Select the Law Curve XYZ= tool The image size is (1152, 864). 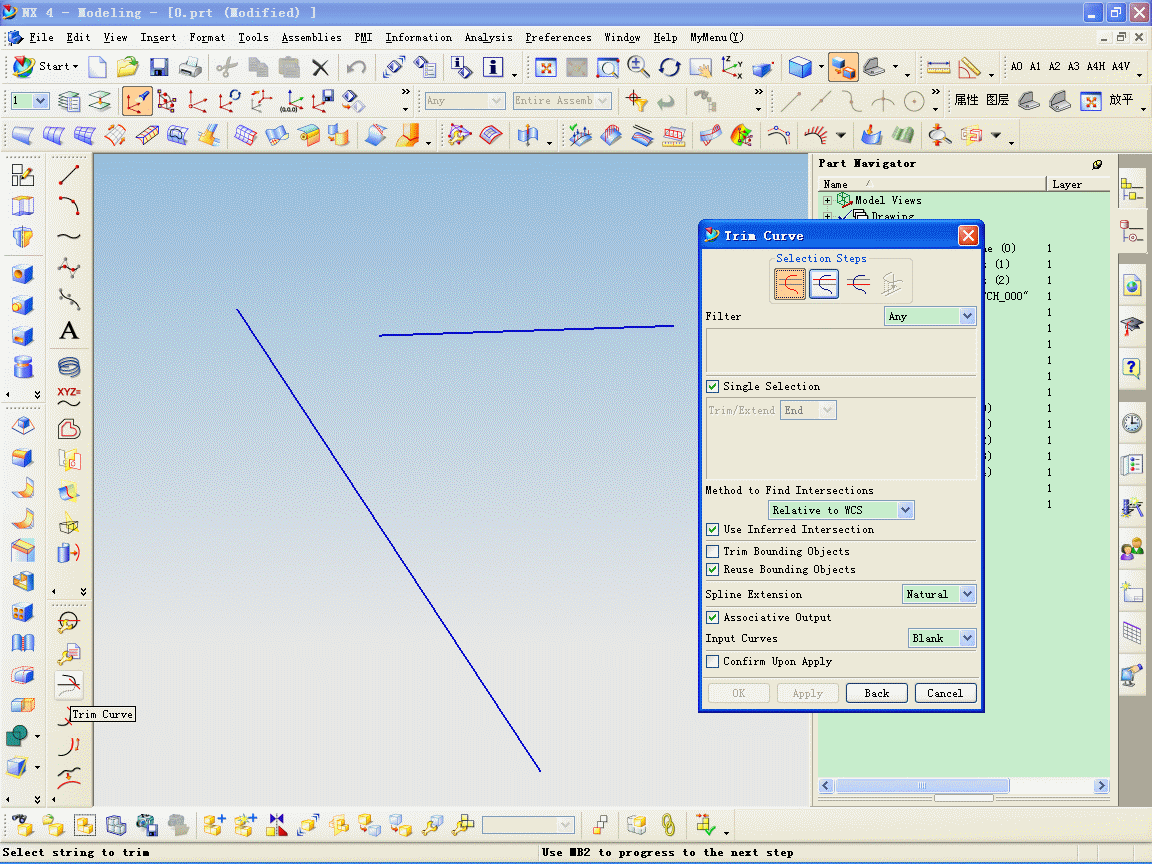pyautogui.click(x=69, y=397)
